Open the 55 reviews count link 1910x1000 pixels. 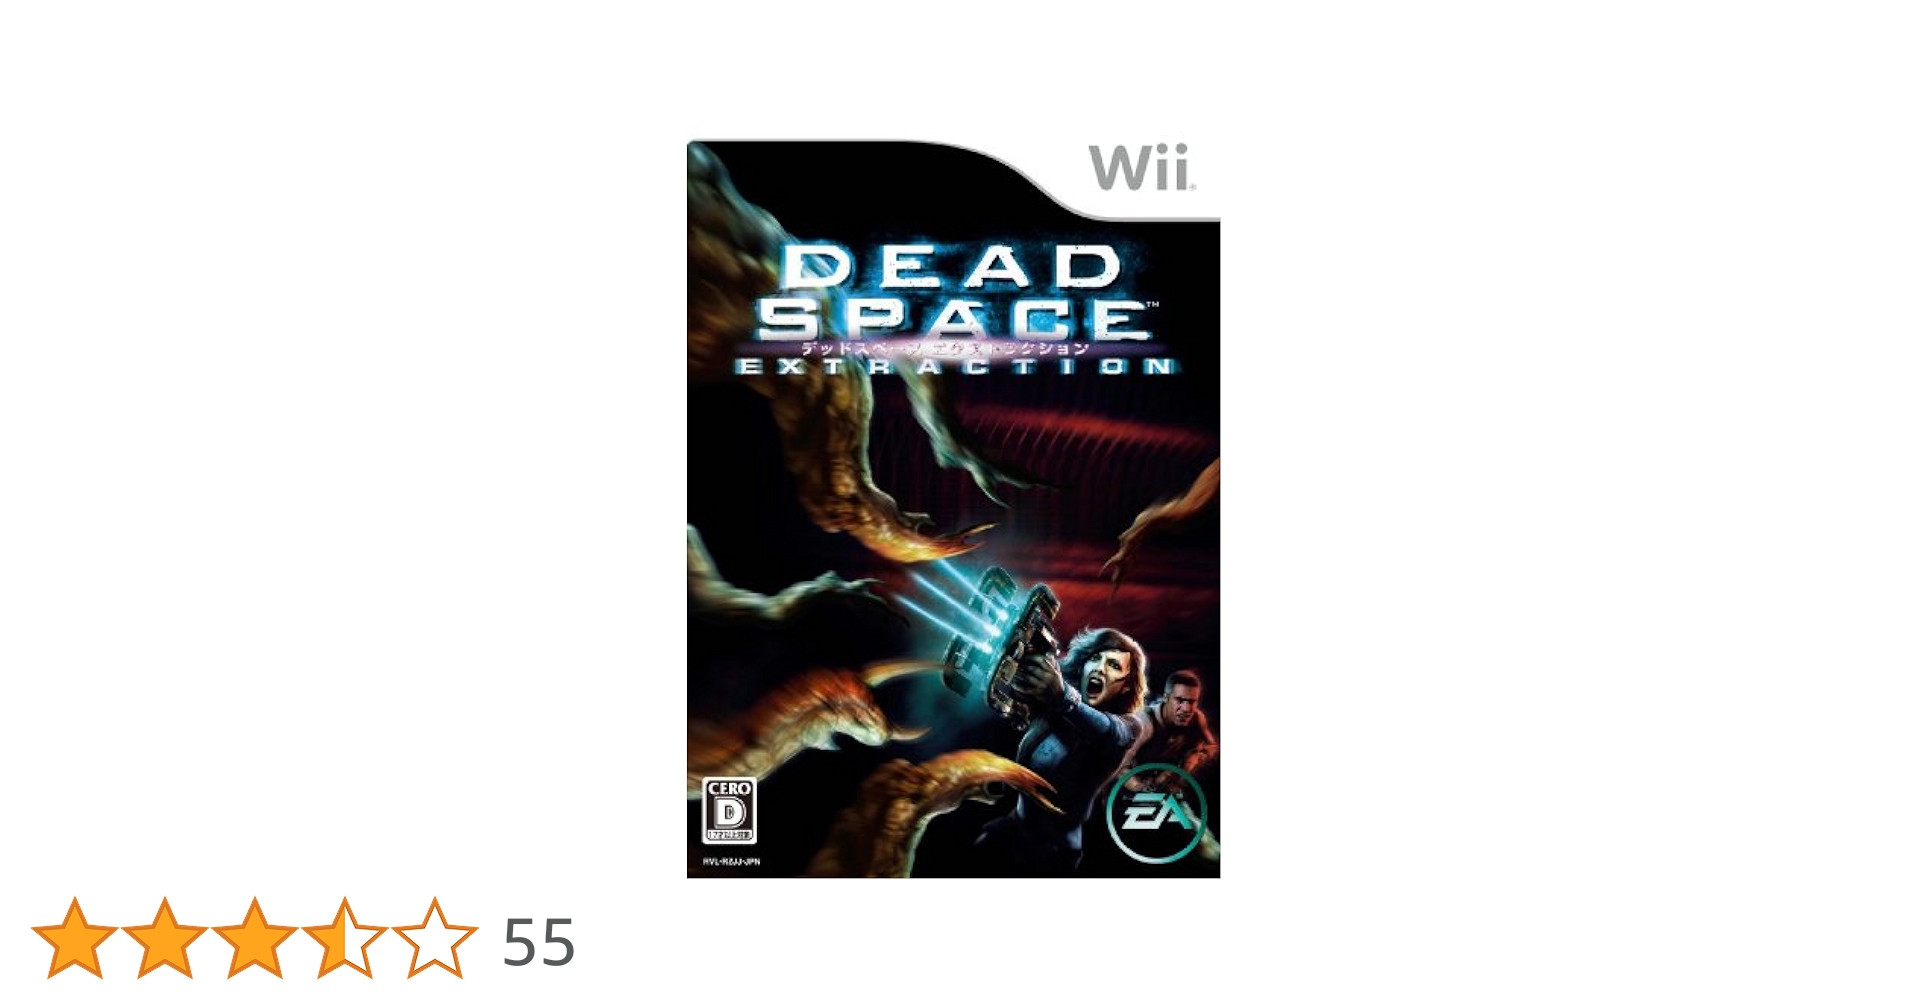click(x=539, y=942)
